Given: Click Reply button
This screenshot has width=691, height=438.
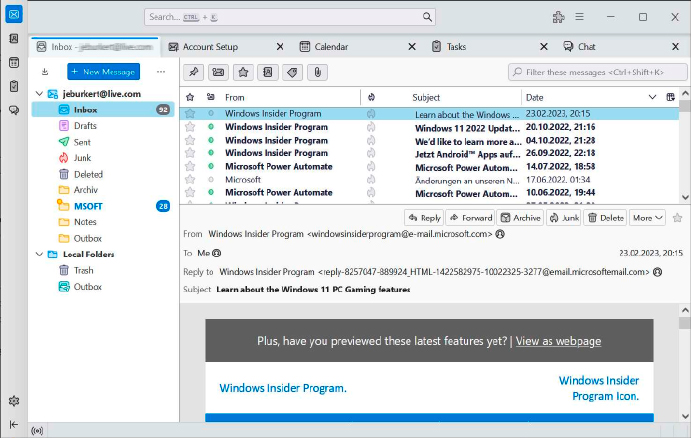Looking at the screenshot, I should pyautogui.click(x=424, y=218).
